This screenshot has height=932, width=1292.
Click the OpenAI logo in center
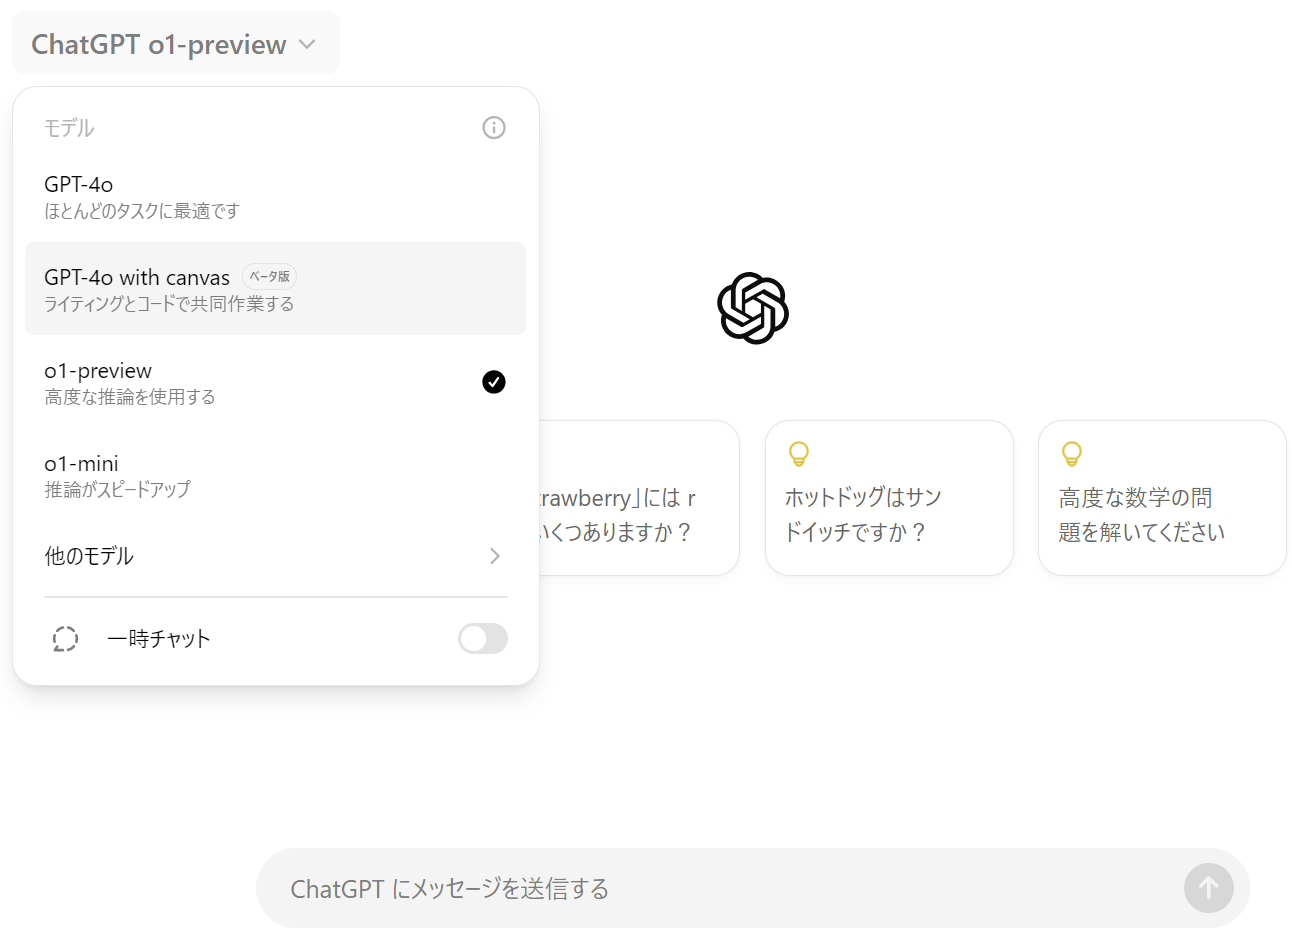[753, 308]
